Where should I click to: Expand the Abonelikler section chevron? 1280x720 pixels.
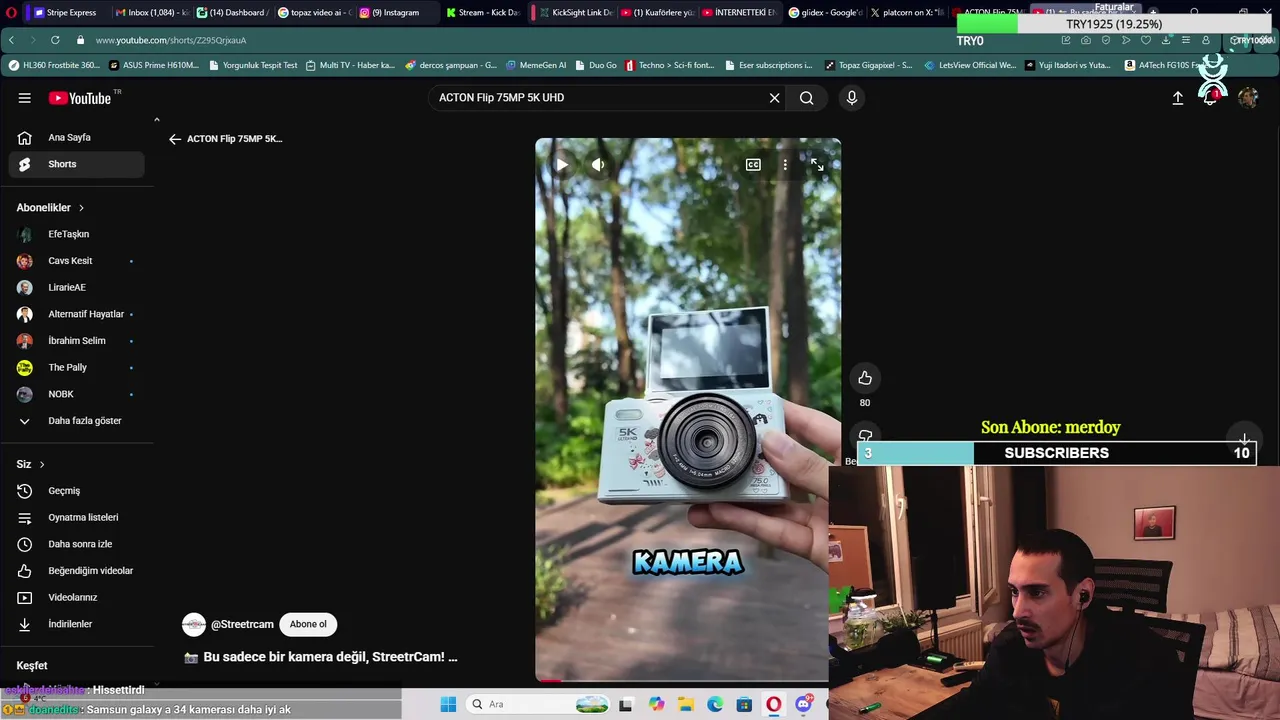click(x=81, y=208)
